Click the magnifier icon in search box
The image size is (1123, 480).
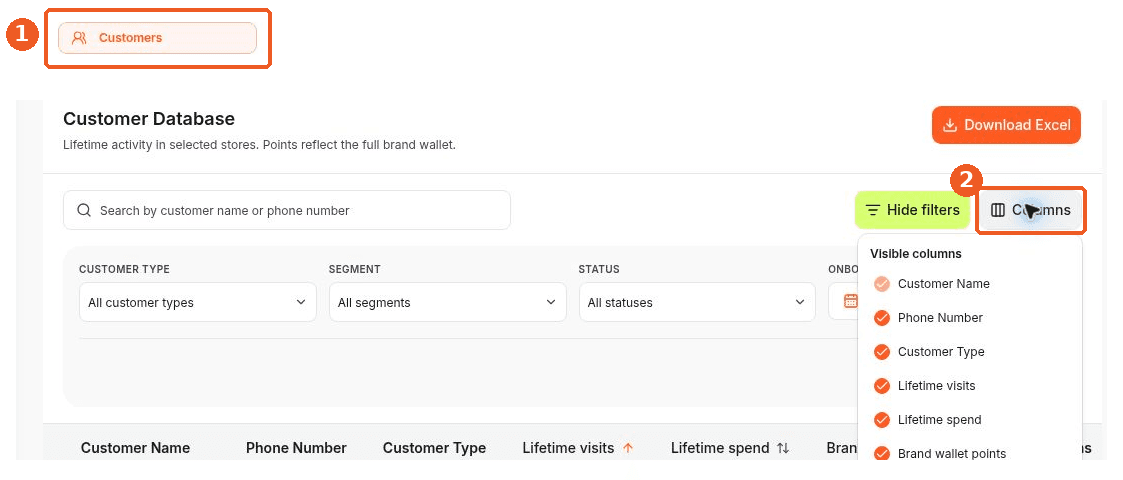[84, 210]
